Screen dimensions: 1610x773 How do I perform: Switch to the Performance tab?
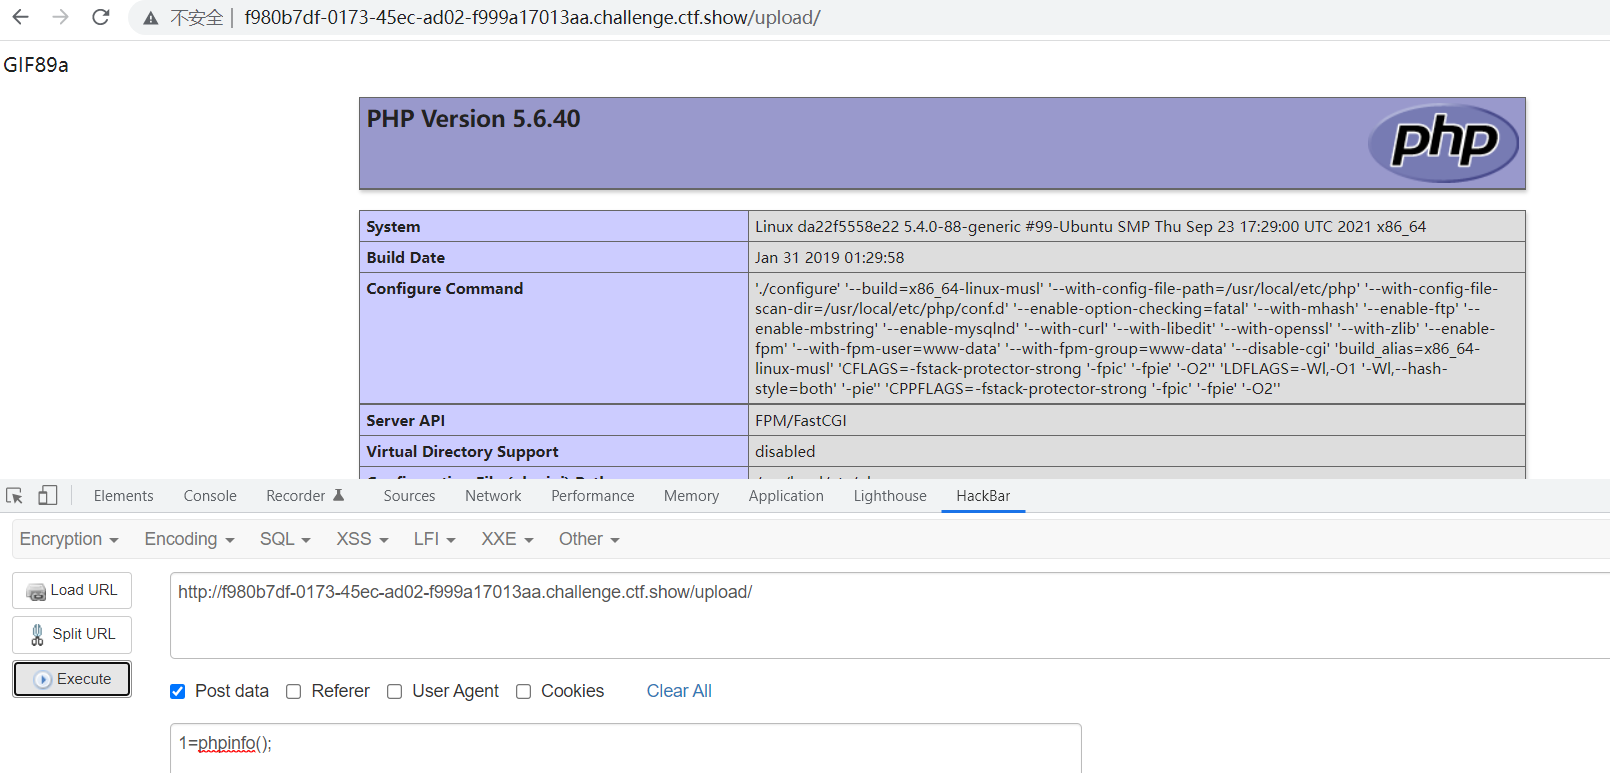[592, 495]
